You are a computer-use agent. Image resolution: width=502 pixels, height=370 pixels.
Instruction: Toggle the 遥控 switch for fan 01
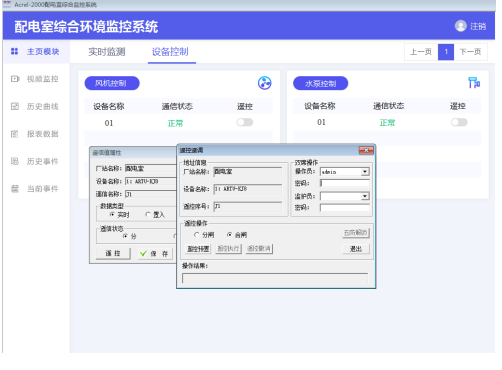(245, 122)
